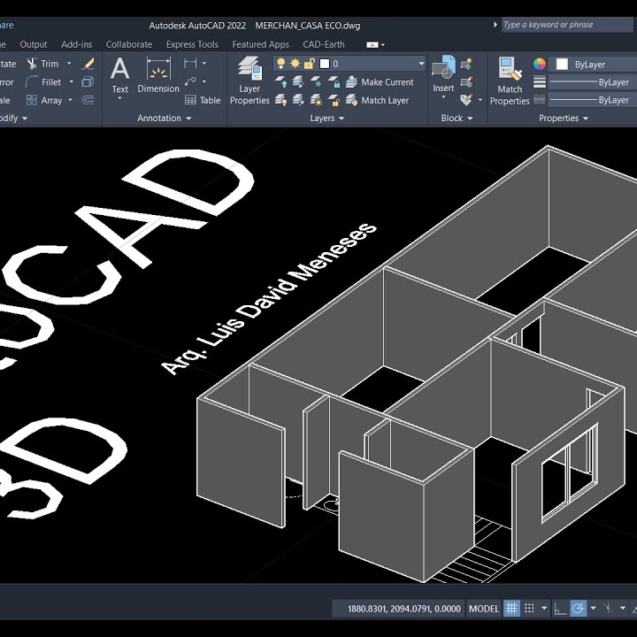The width and height of the screenshot is (637, 637).
Task: Toggle polar tracking in status bar
Action: (x=578, y=608)
